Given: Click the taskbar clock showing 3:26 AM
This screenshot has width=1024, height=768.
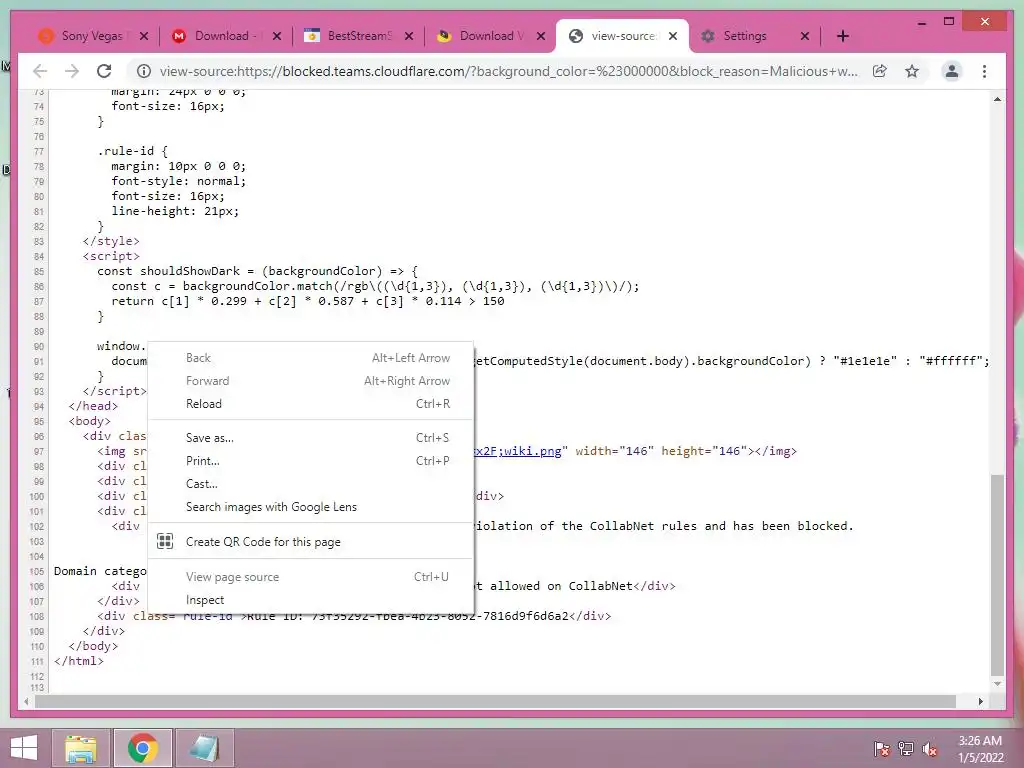Looking at the screenshot, I should (x=980, y=749).
